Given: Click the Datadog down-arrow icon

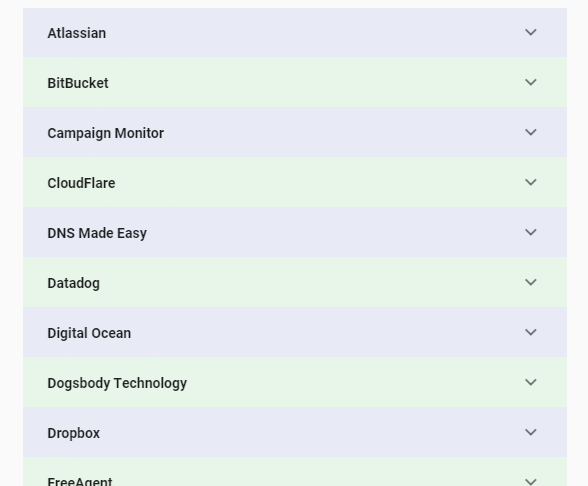Looking at the screenshot, I should (531, 282).
